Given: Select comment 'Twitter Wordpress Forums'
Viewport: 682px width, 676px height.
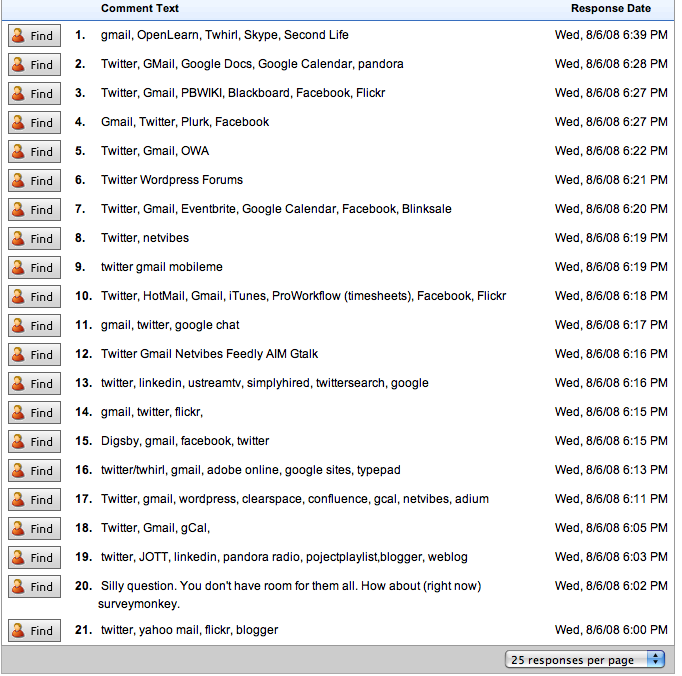Looking at the screenshot, I should click(172, 180).
